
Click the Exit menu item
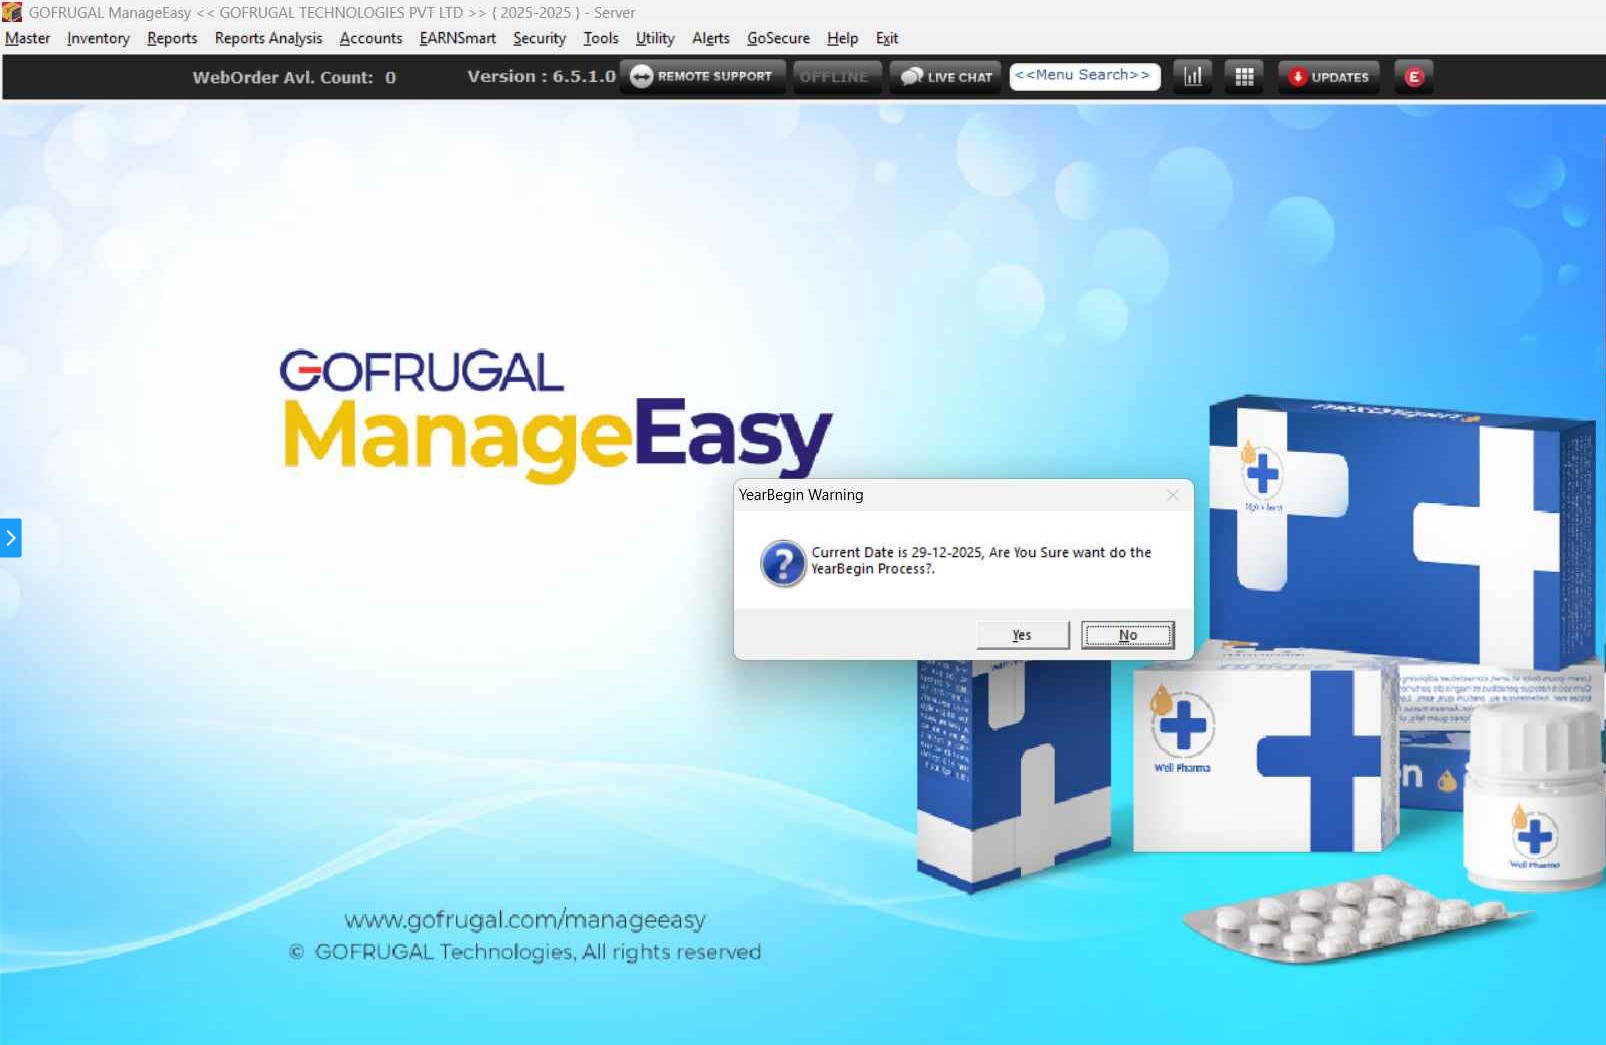point(887,38)
